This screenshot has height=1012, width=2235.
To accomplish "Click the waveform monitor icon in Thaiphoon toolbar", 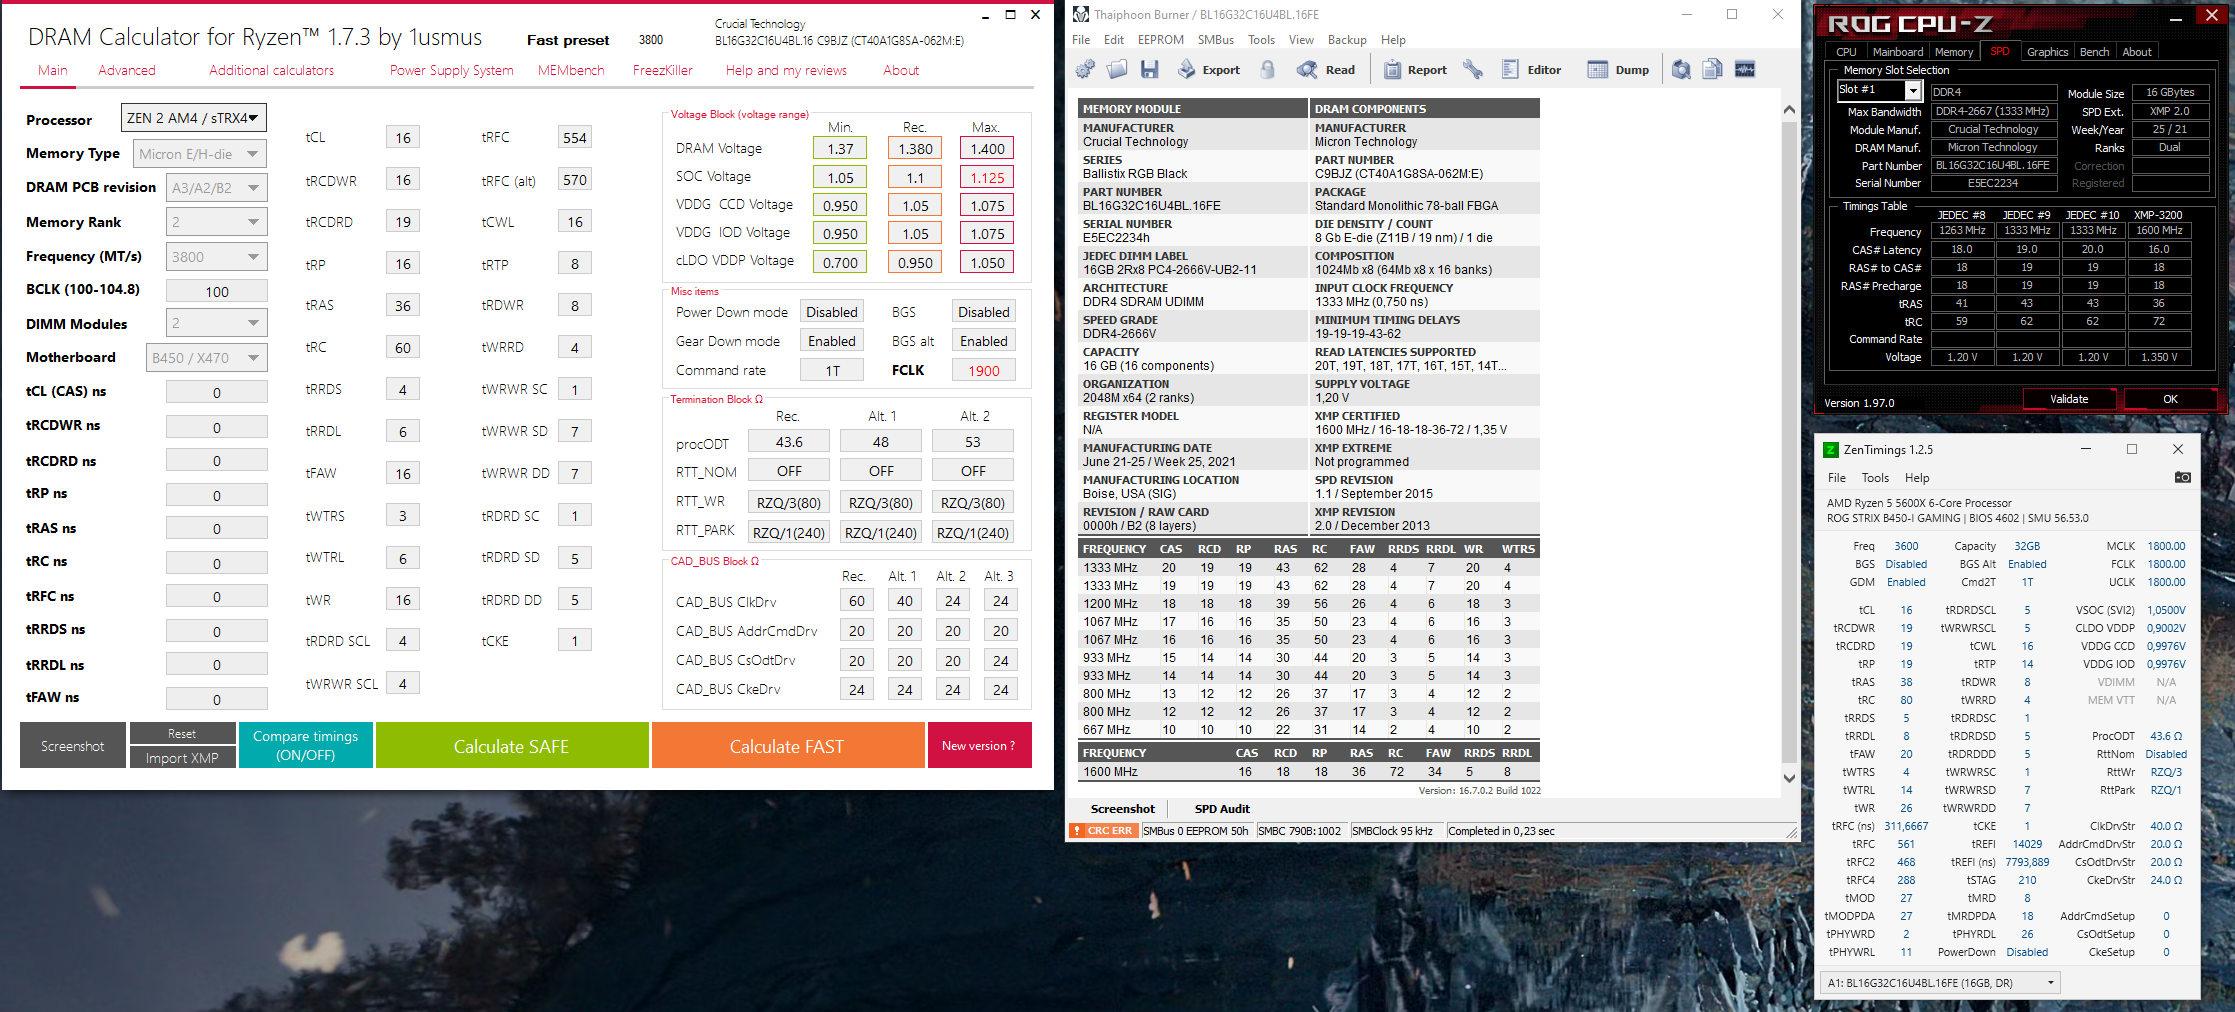I will click(x=1745, y=69).
